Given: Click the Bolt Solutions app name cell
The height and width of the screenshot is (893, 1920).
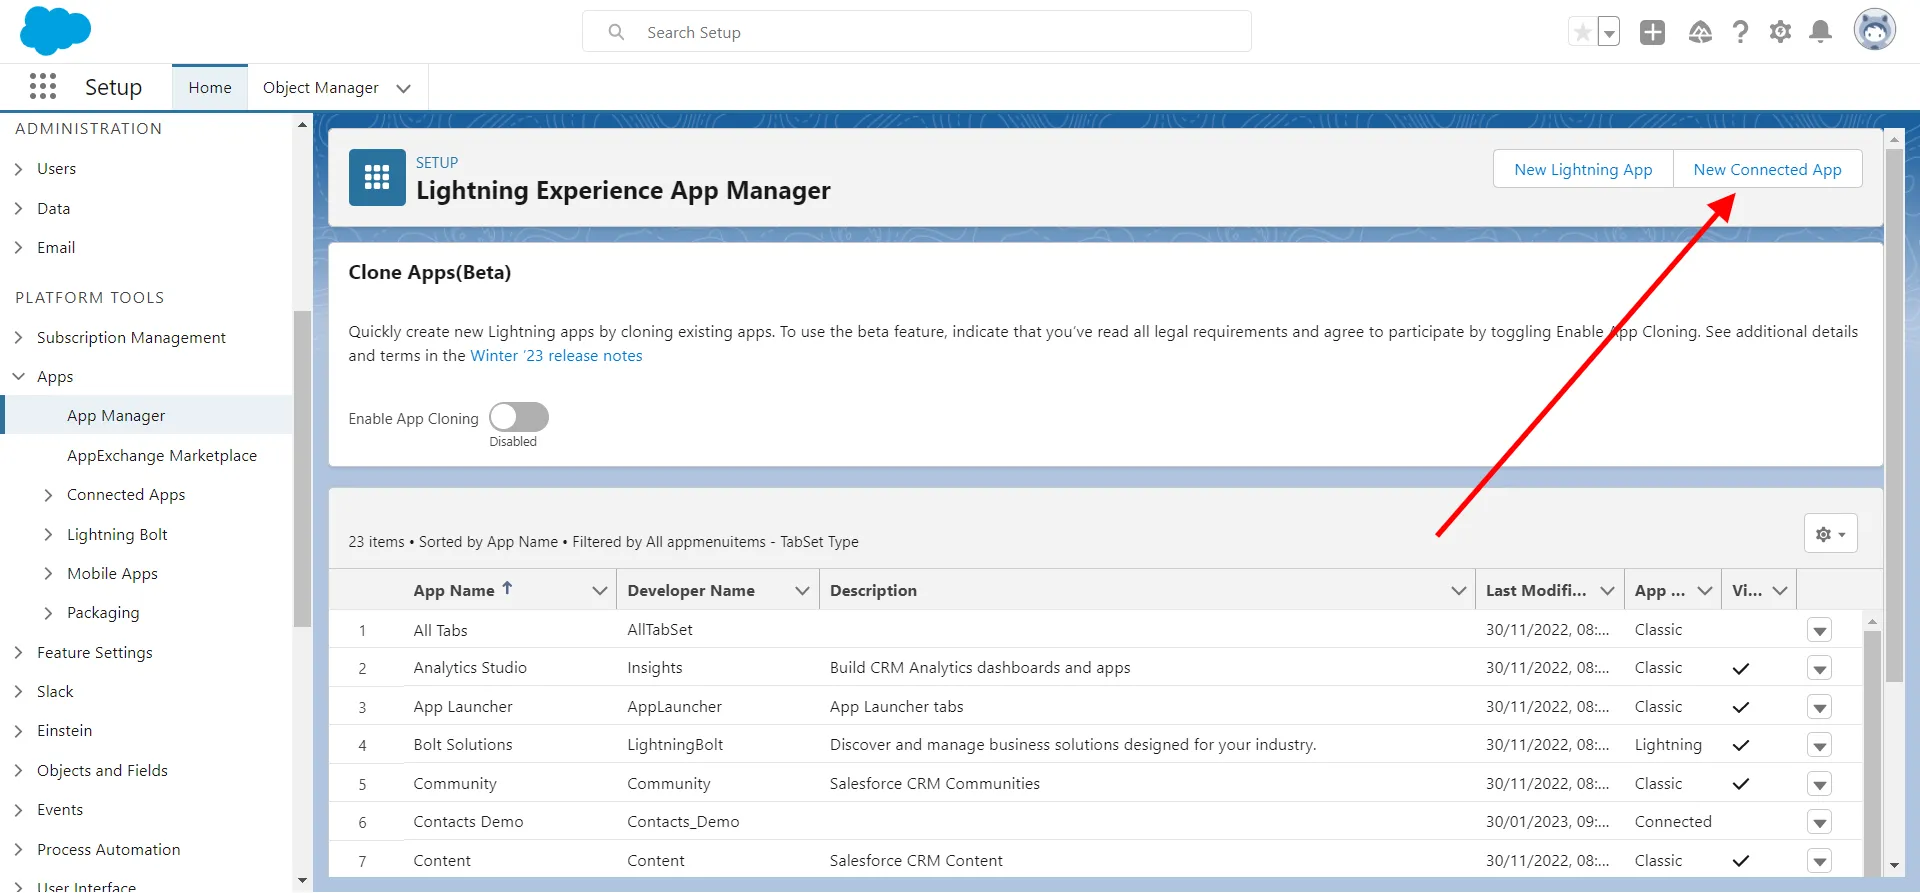Looking at the screenshot, I should [x=463, y=745].
